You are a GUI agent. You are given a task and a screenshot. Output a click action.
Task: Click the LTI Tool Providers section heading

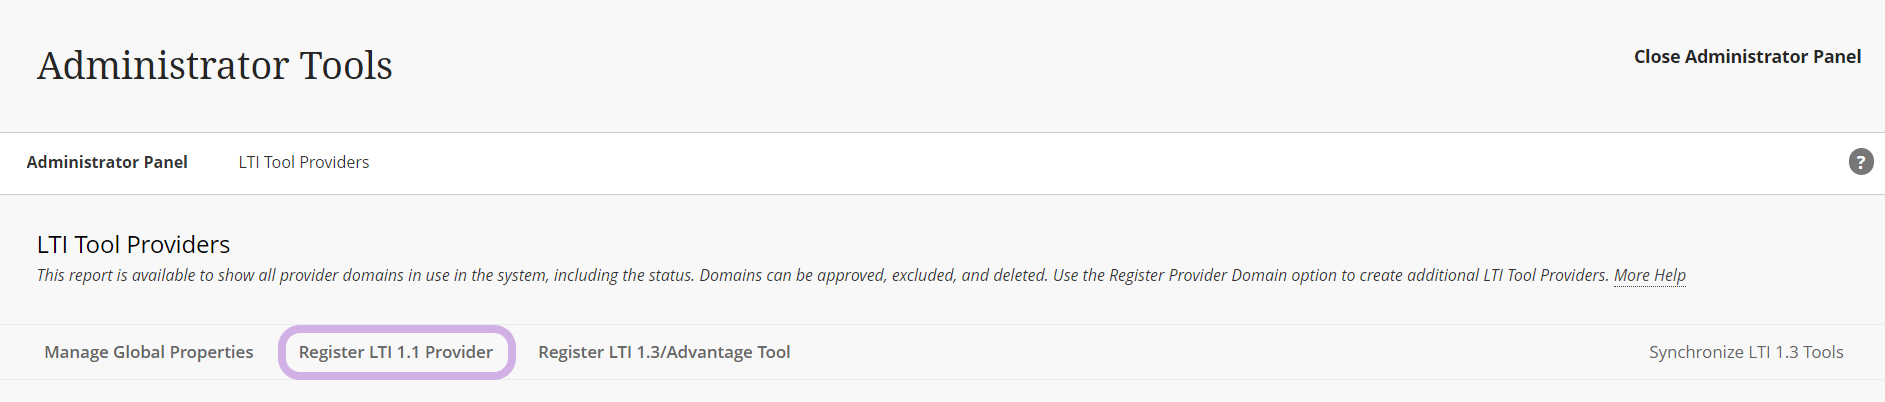click(133, 245)
